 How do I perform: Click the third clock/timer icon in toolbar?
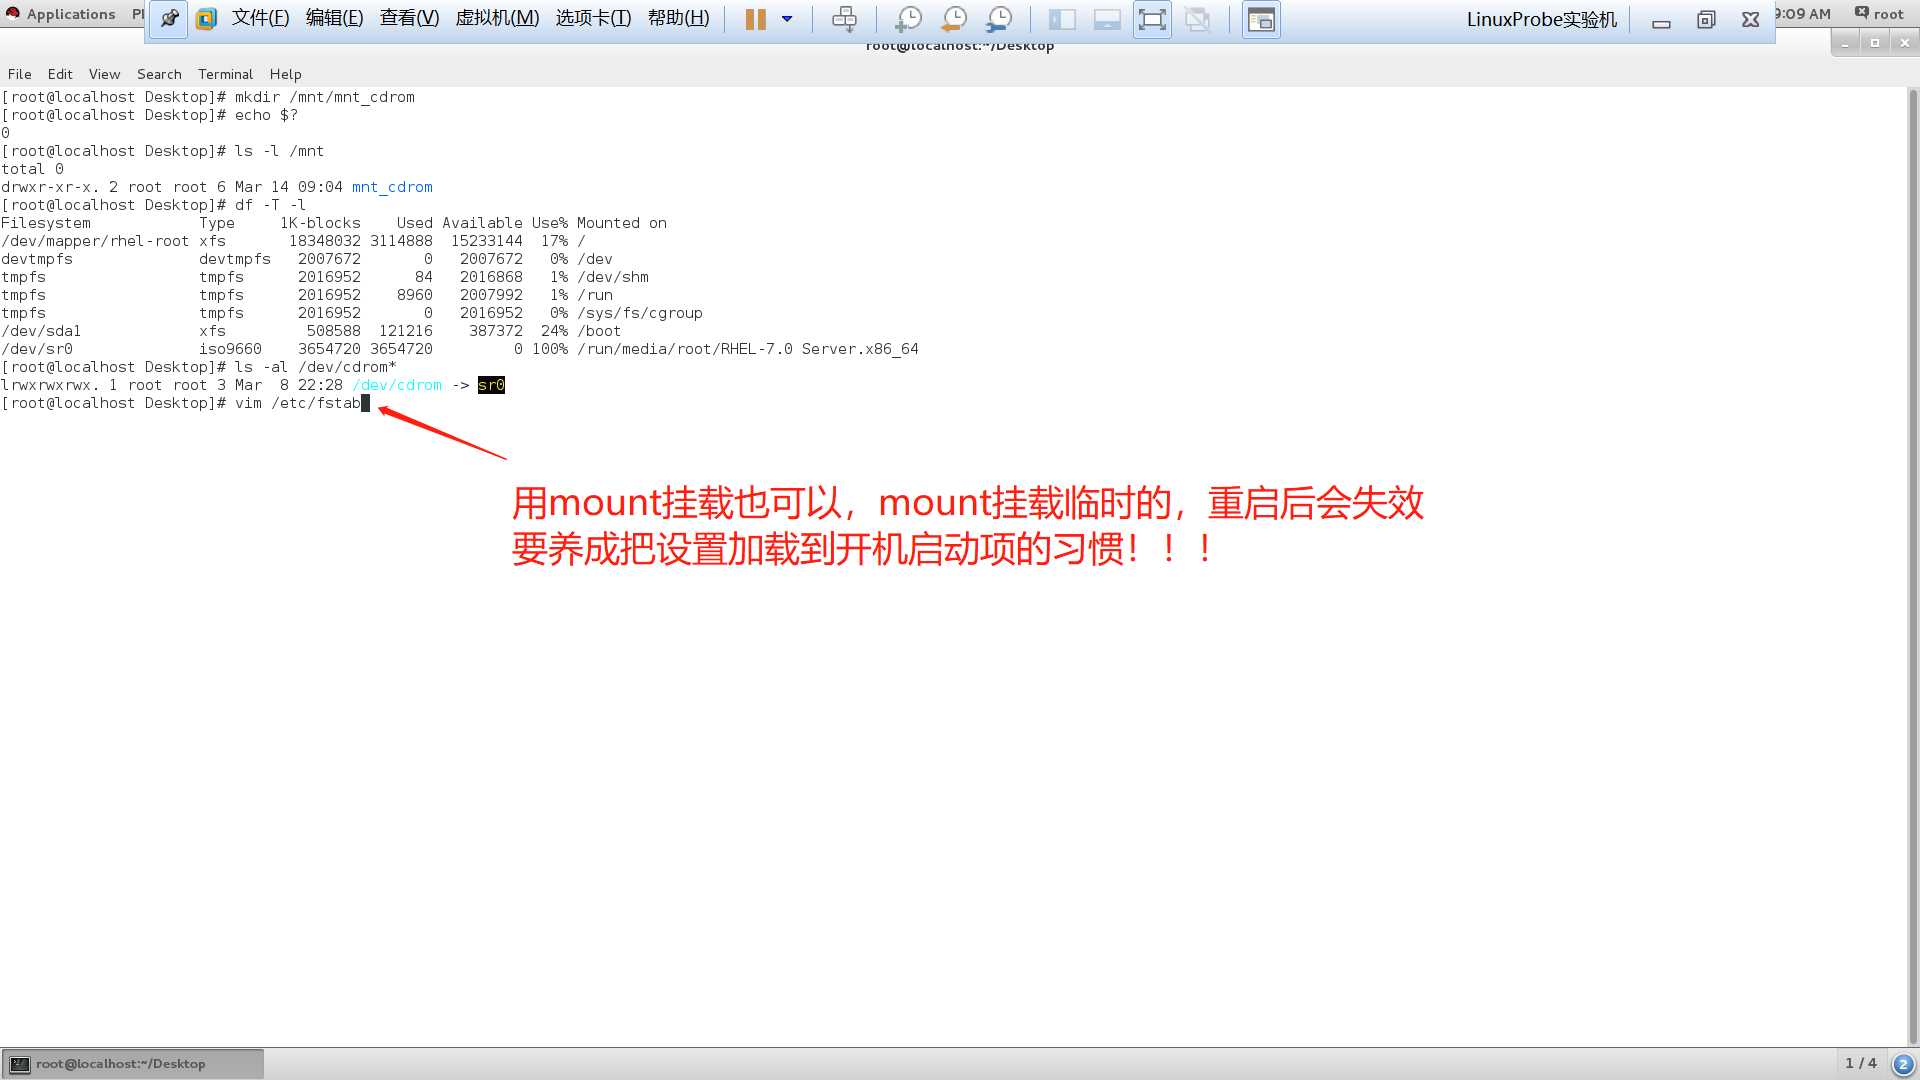(x=1000, y=18)
